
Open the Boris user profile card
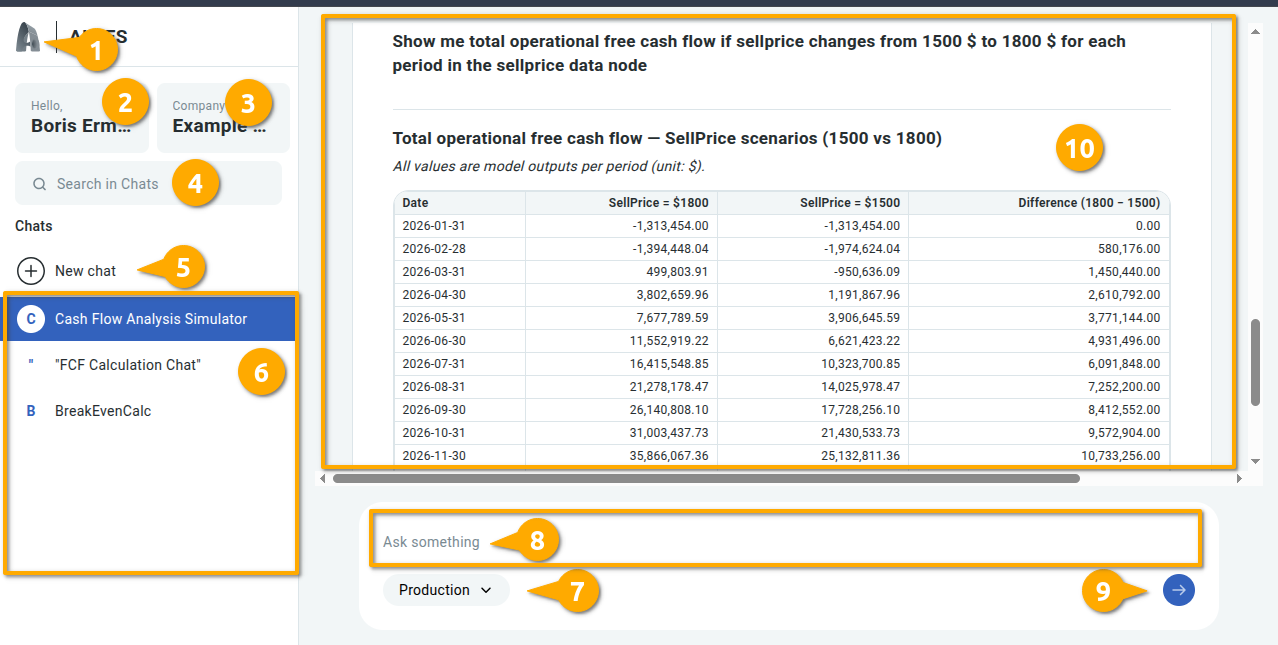click(x=80, y=118)
